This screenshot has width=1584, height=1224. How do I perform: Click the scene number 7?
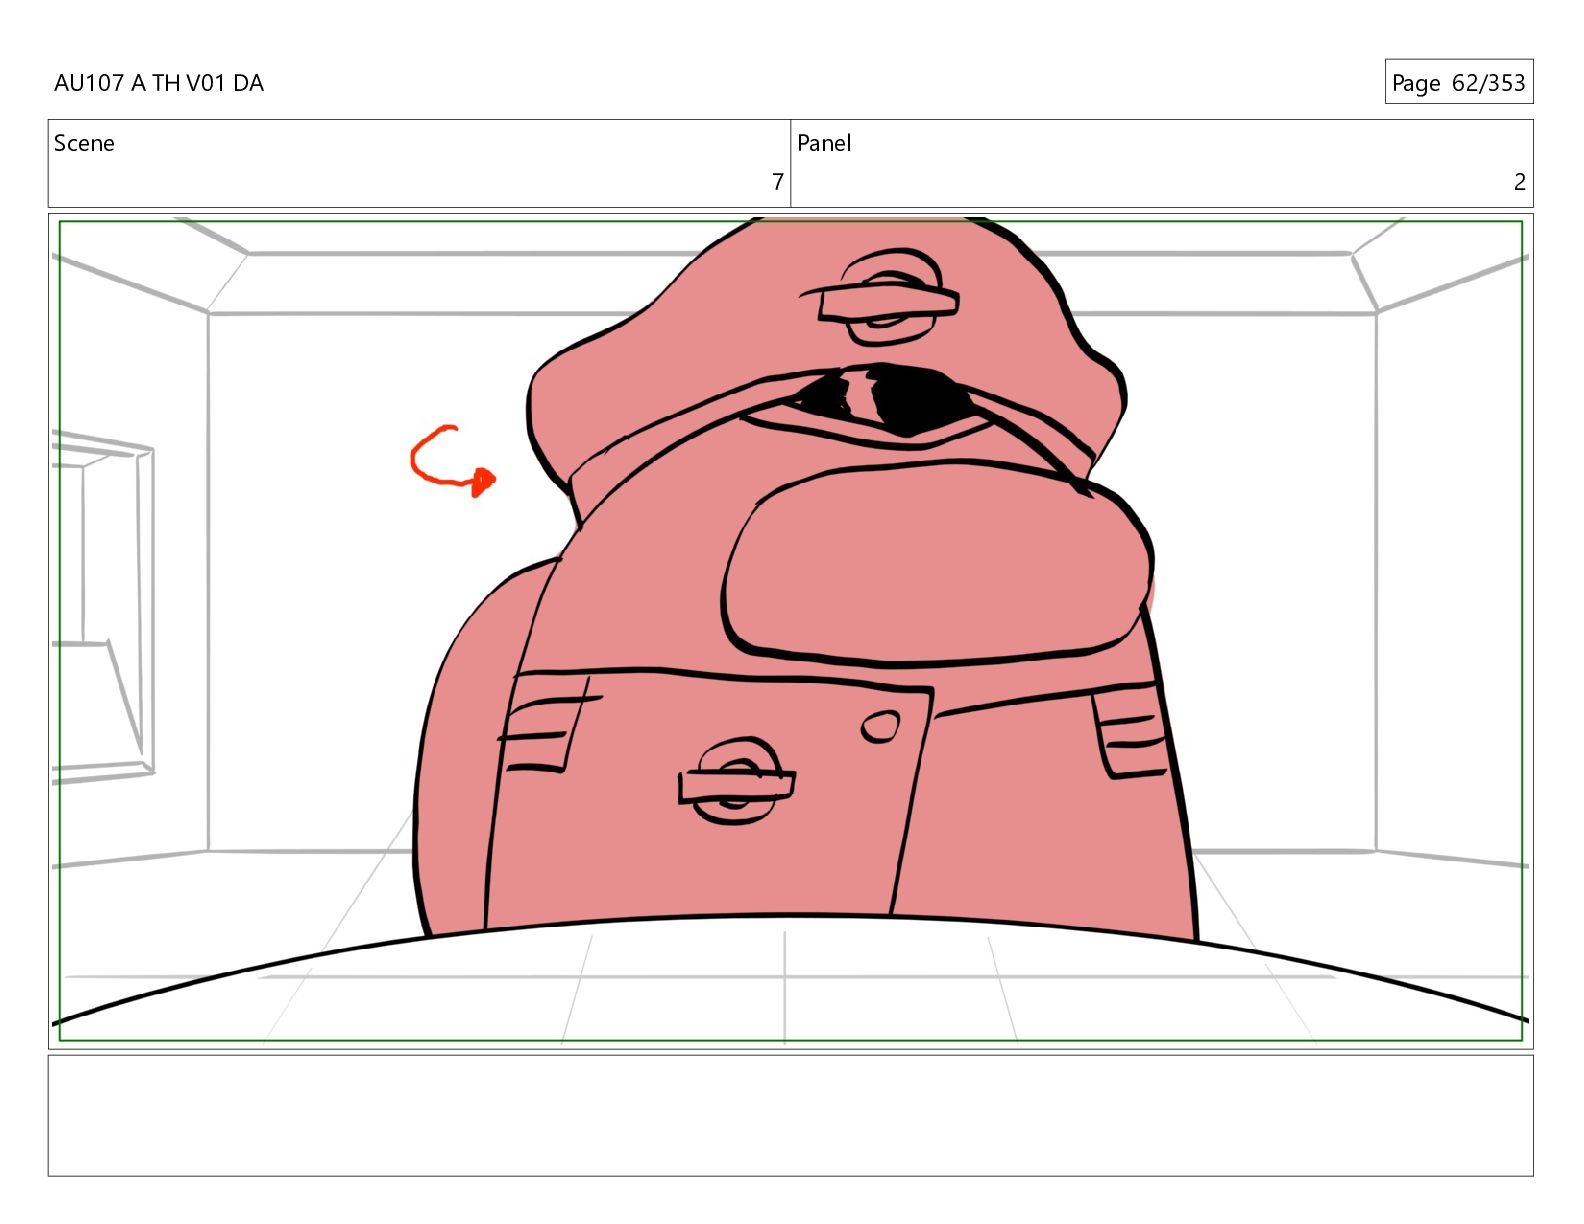(x=777, y=182)
